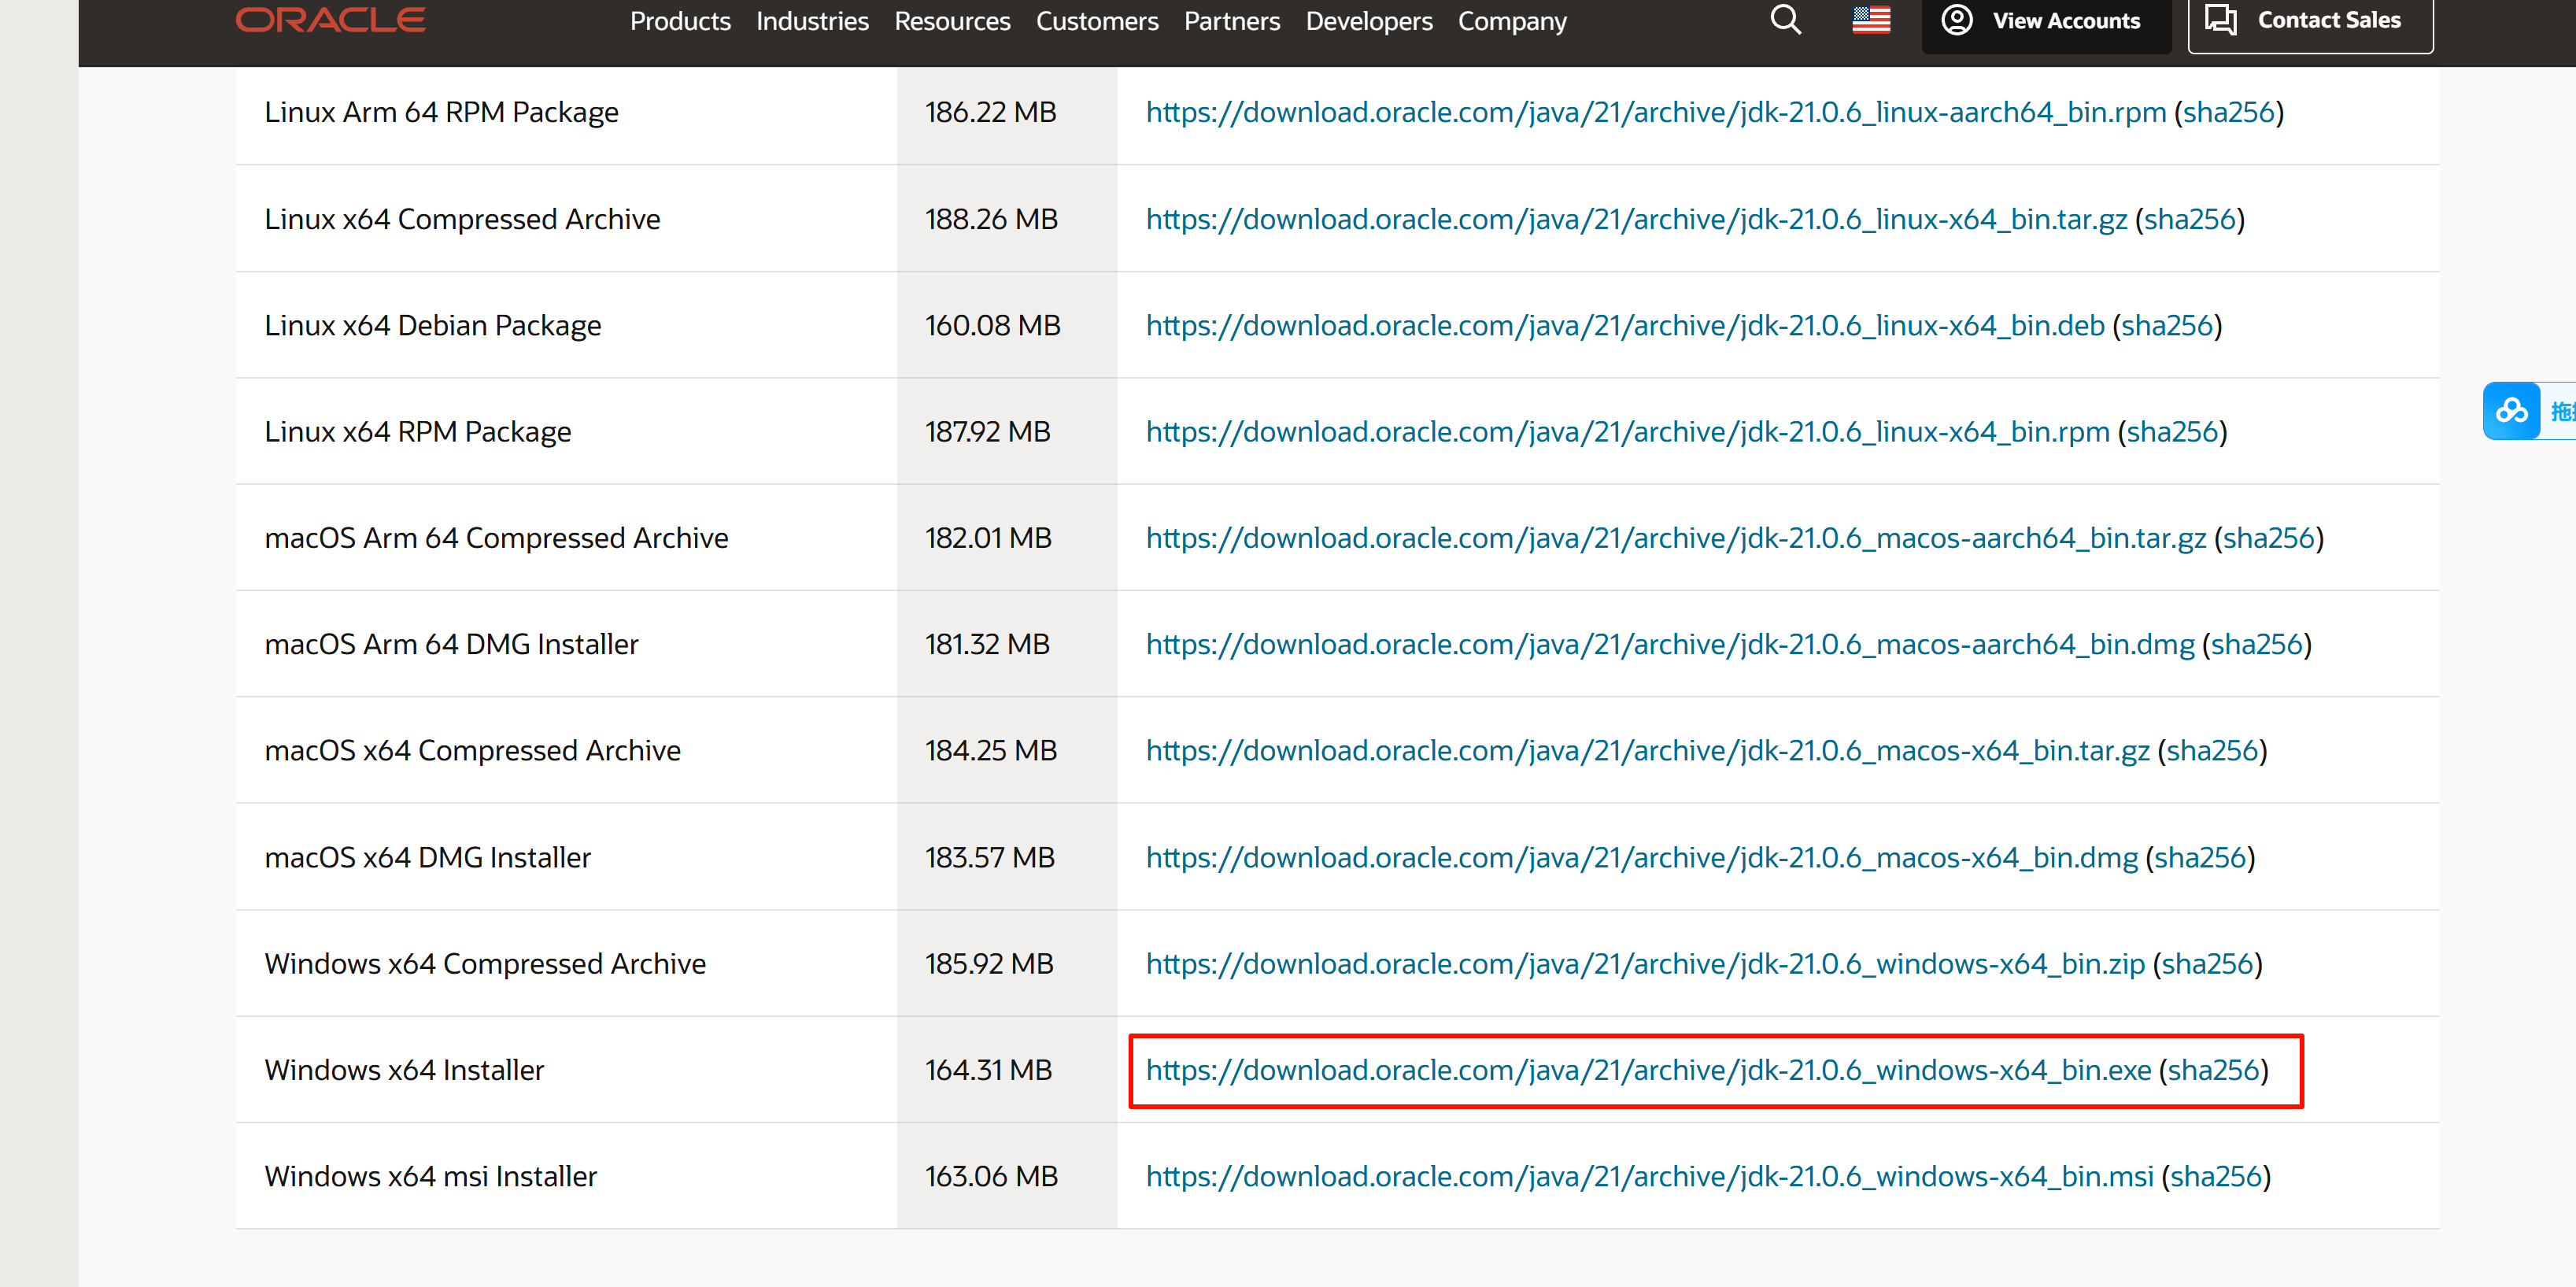This screenshot has height=1287, width=2576.
Task: Open sha256 for macOS Arm 64 Compressed Archive
Action: pyautogui.click(x=2269, y=538)
